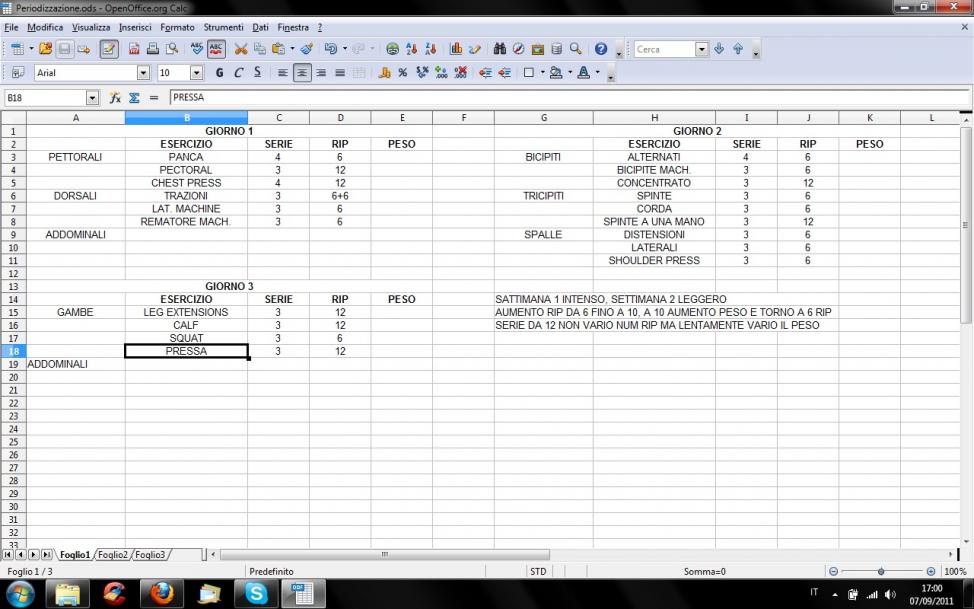The image size is (974, 609).
Task: Expand the Name Box dropdown for B18
Action: [x=93, y=98]
